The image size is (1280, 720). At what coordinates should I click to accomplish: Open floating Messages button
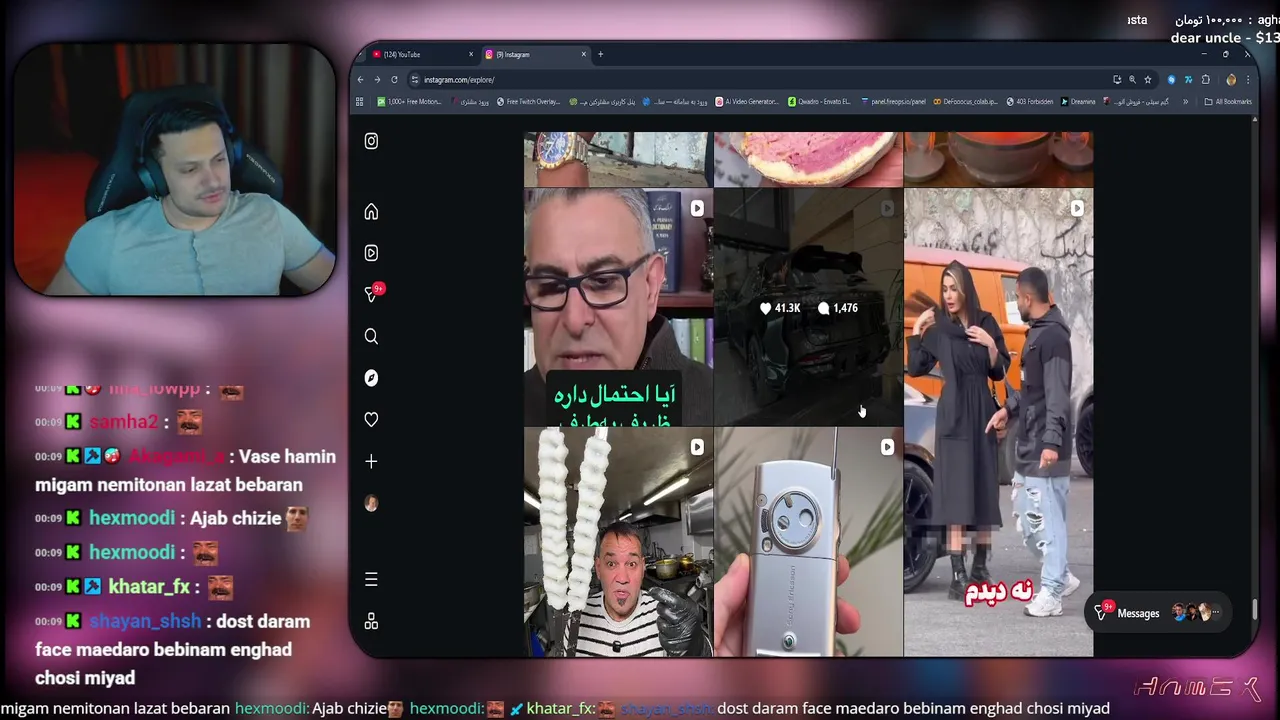point(1158,613)
